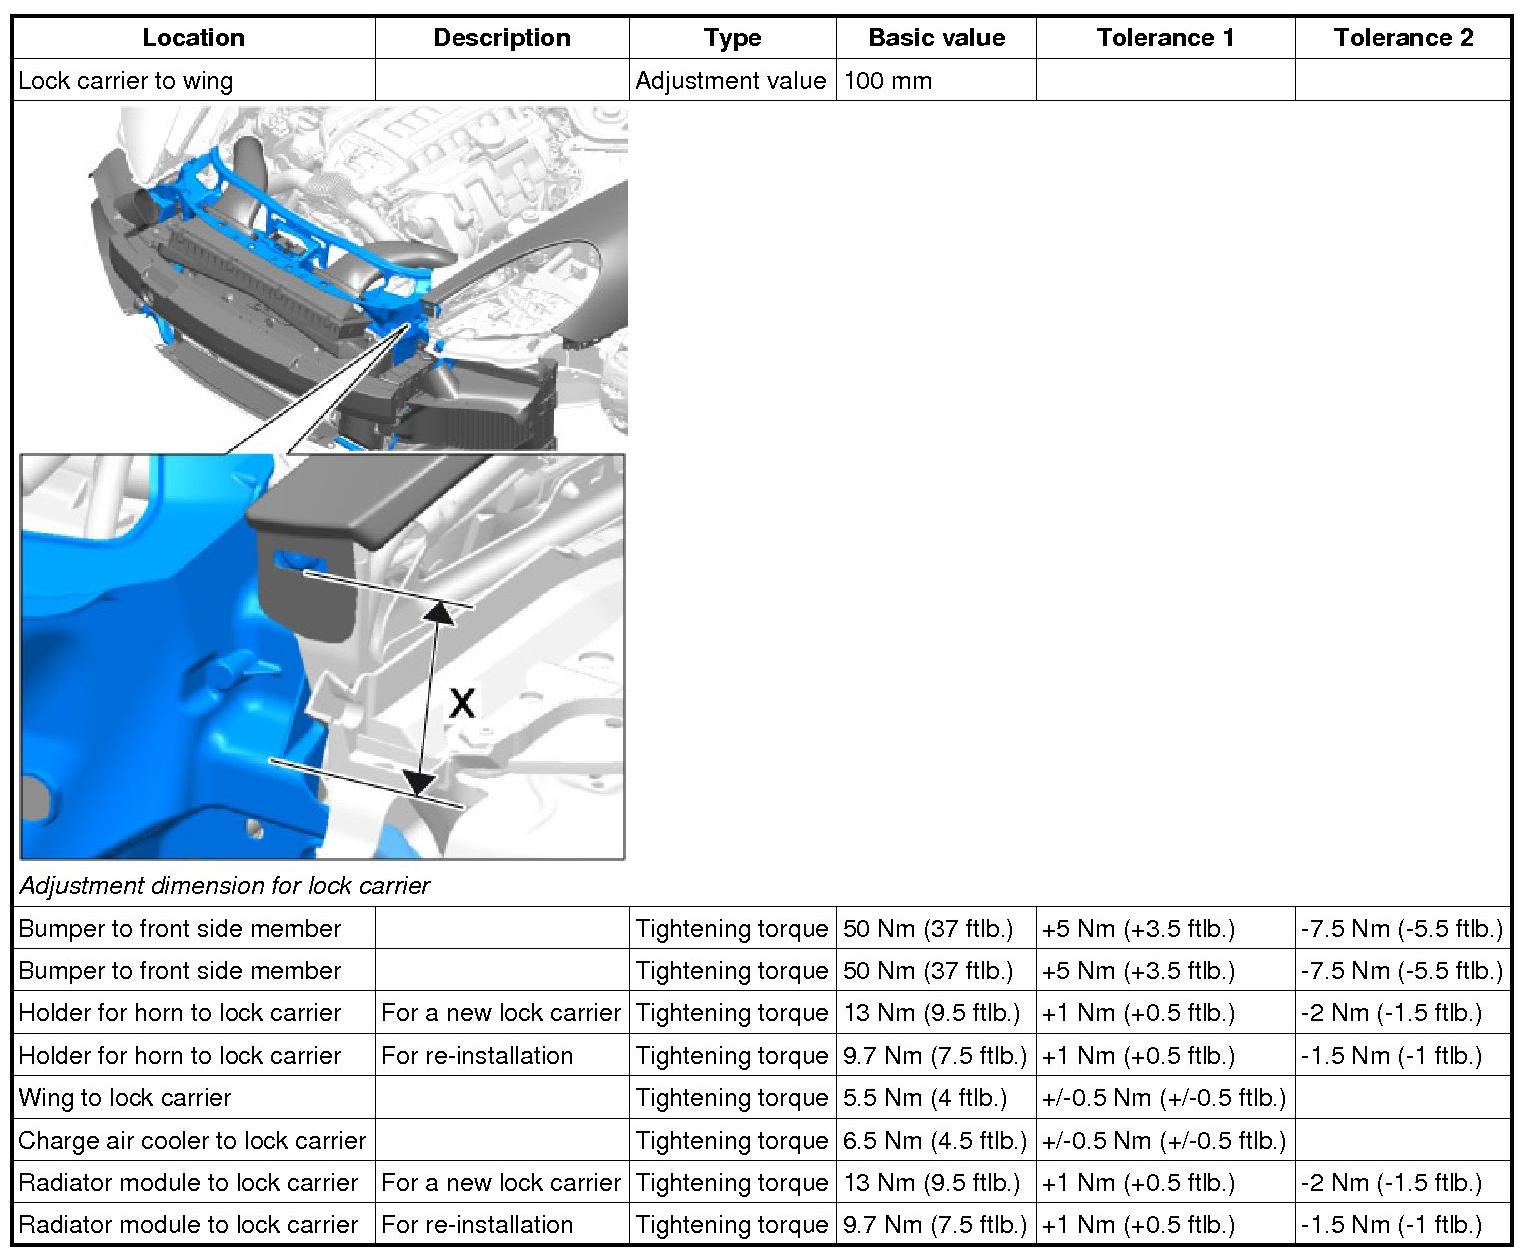Click the Basic value column header
Viewport: 1527px width, 1254px height.
[936, 38]
